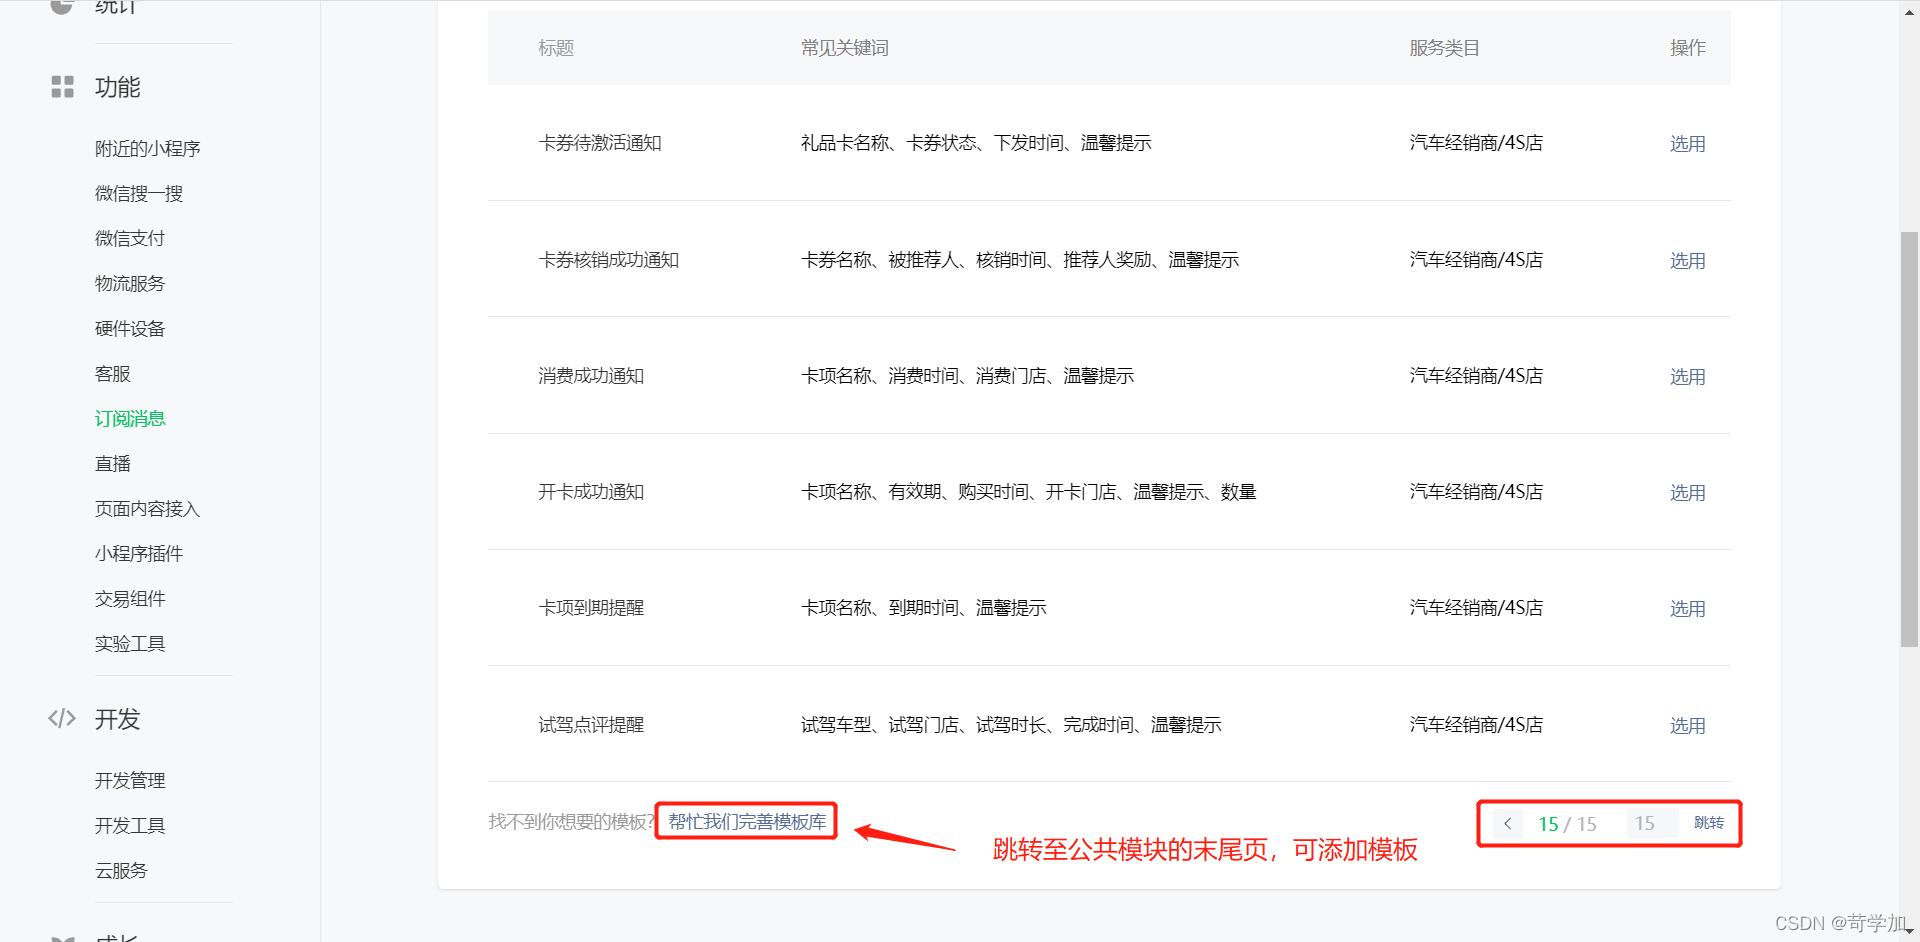Click keywords 卡项名称、消费时间、消费门店、温馨提示
The height and width of the screenshot is (942, 1920).
coord(967,376)
